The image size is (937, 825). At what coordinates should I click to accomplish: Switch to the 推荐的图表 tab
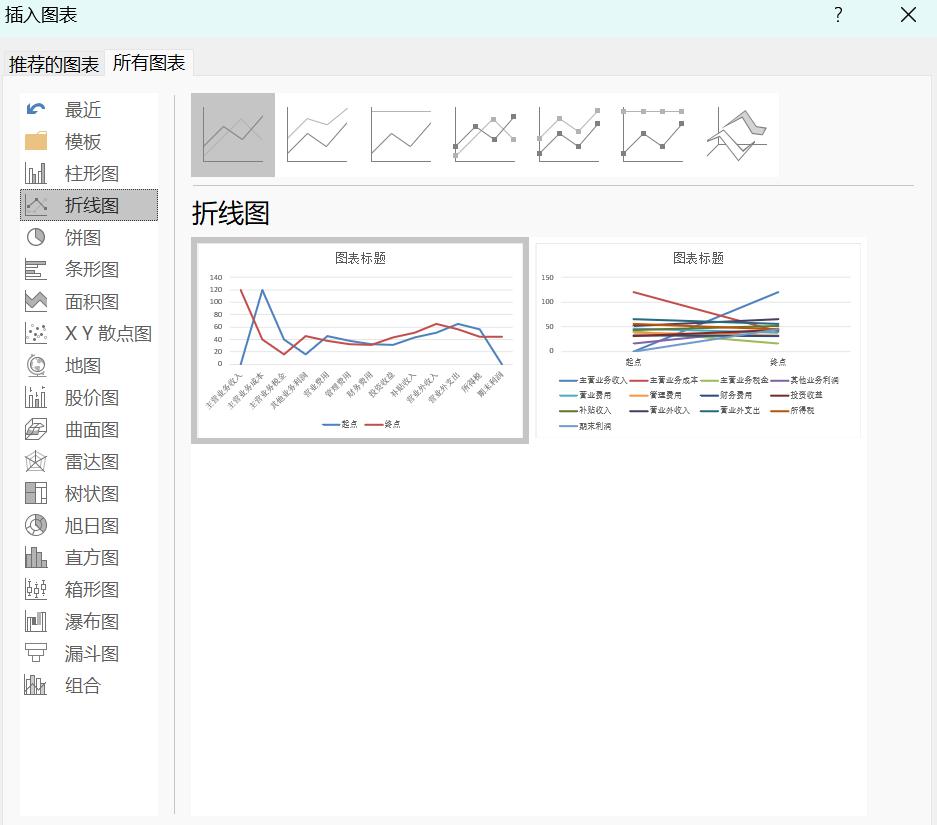[54, 64]
